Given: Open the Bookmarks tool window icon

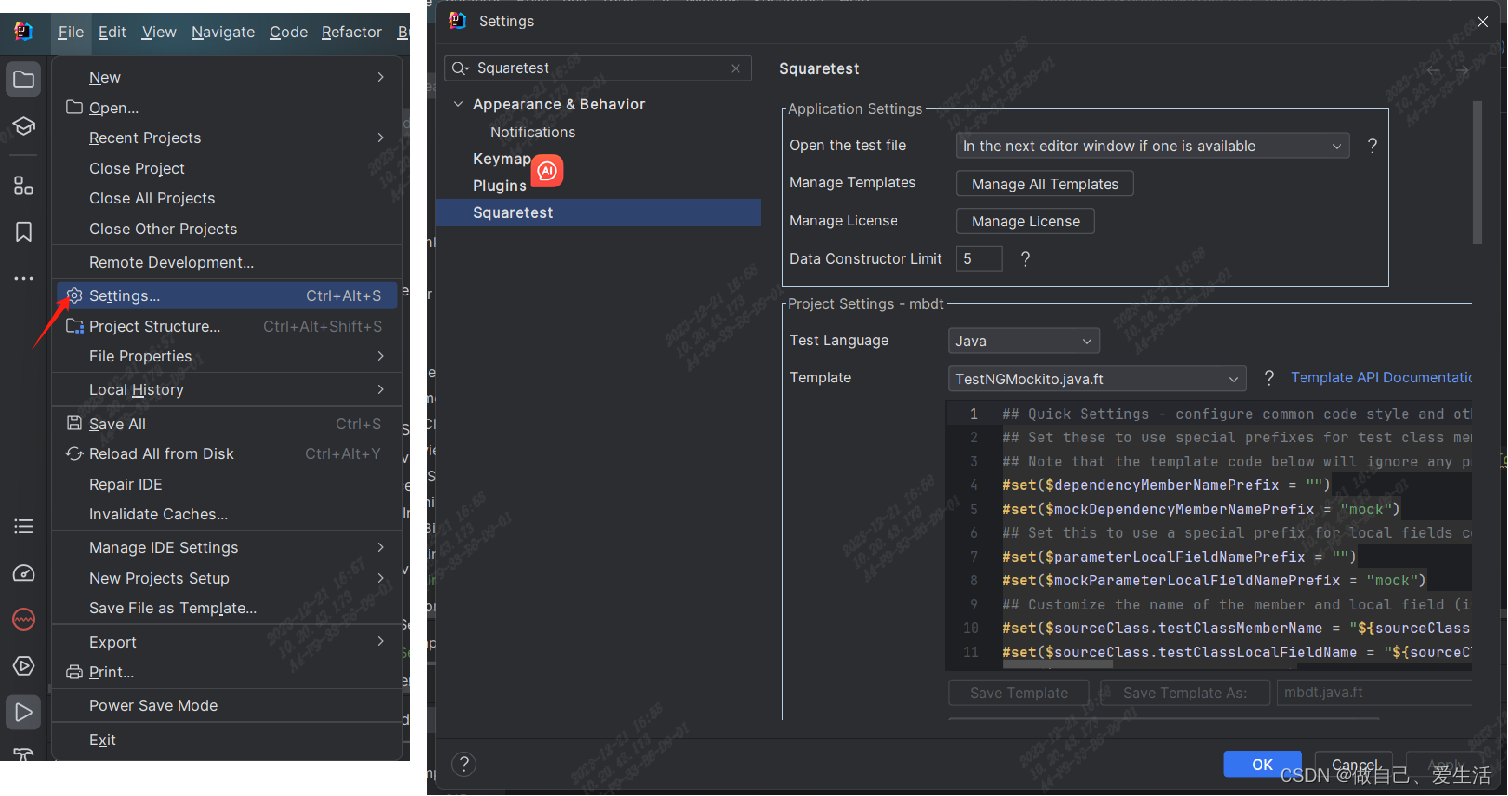Looking at the screenshot, I should click(24, 232).
